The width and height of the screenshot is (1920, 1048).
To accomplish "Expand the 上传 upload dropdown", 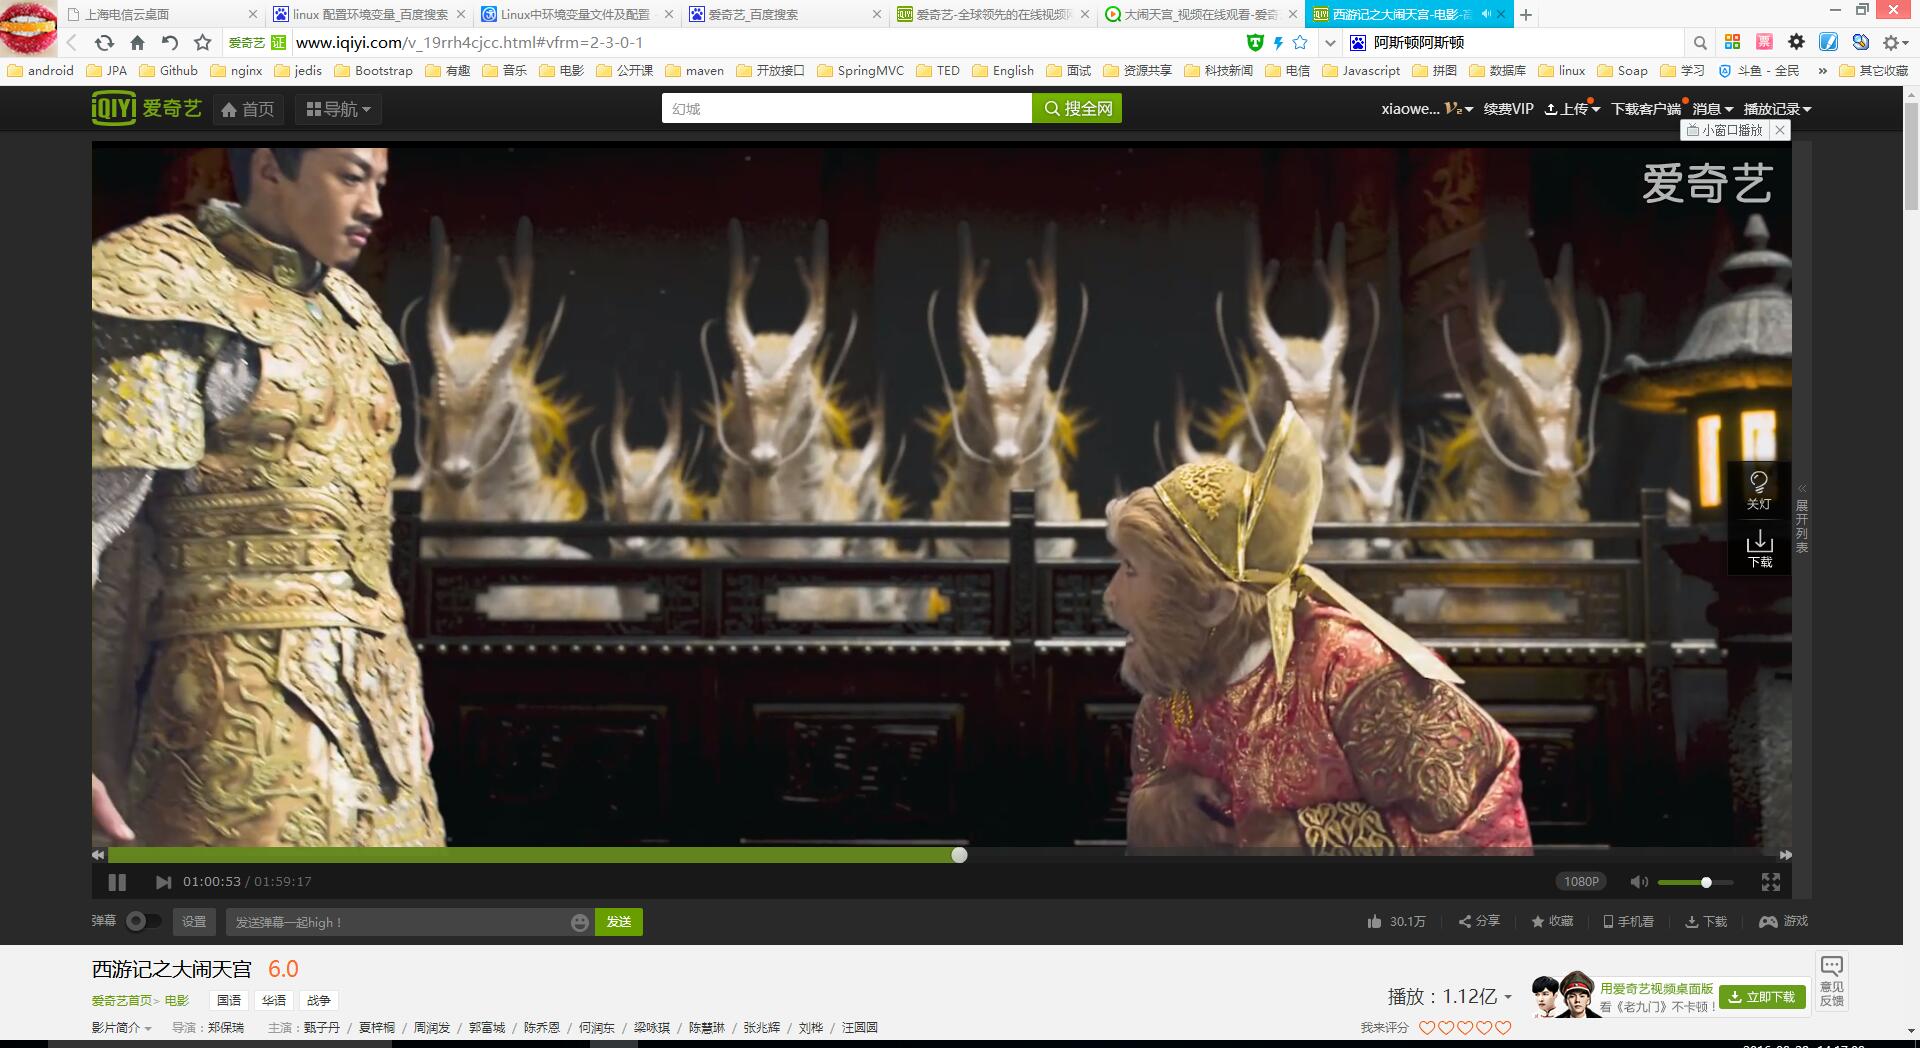I will (x=1572, y=109).
